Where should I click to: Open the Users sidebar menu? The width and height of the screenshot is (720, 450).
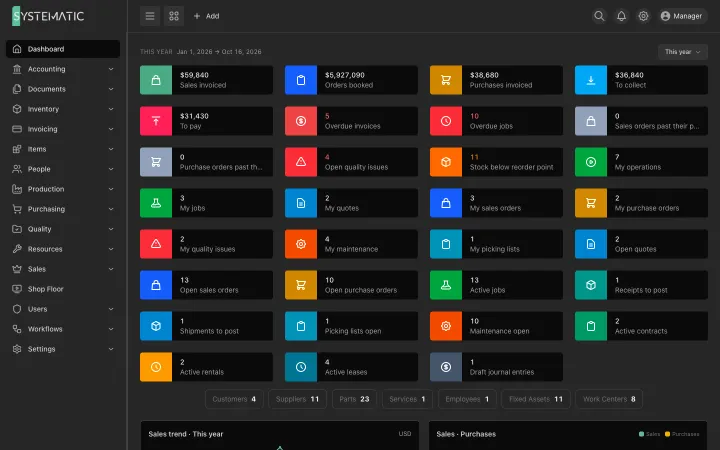click(63, 309)
